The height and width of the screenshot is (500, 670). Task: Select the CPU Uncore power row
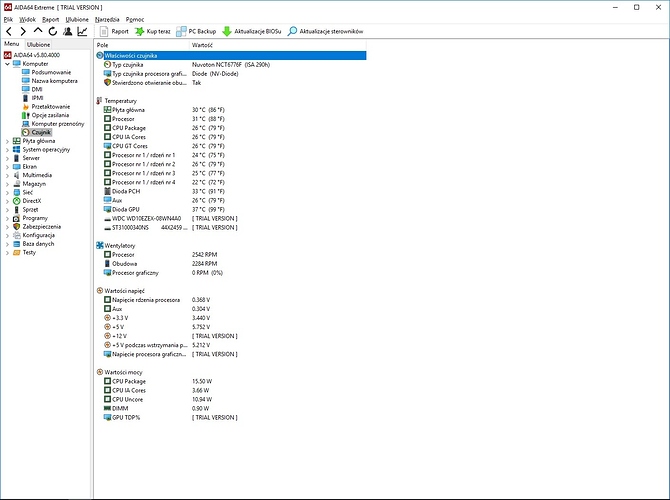(x=231, y=399)
